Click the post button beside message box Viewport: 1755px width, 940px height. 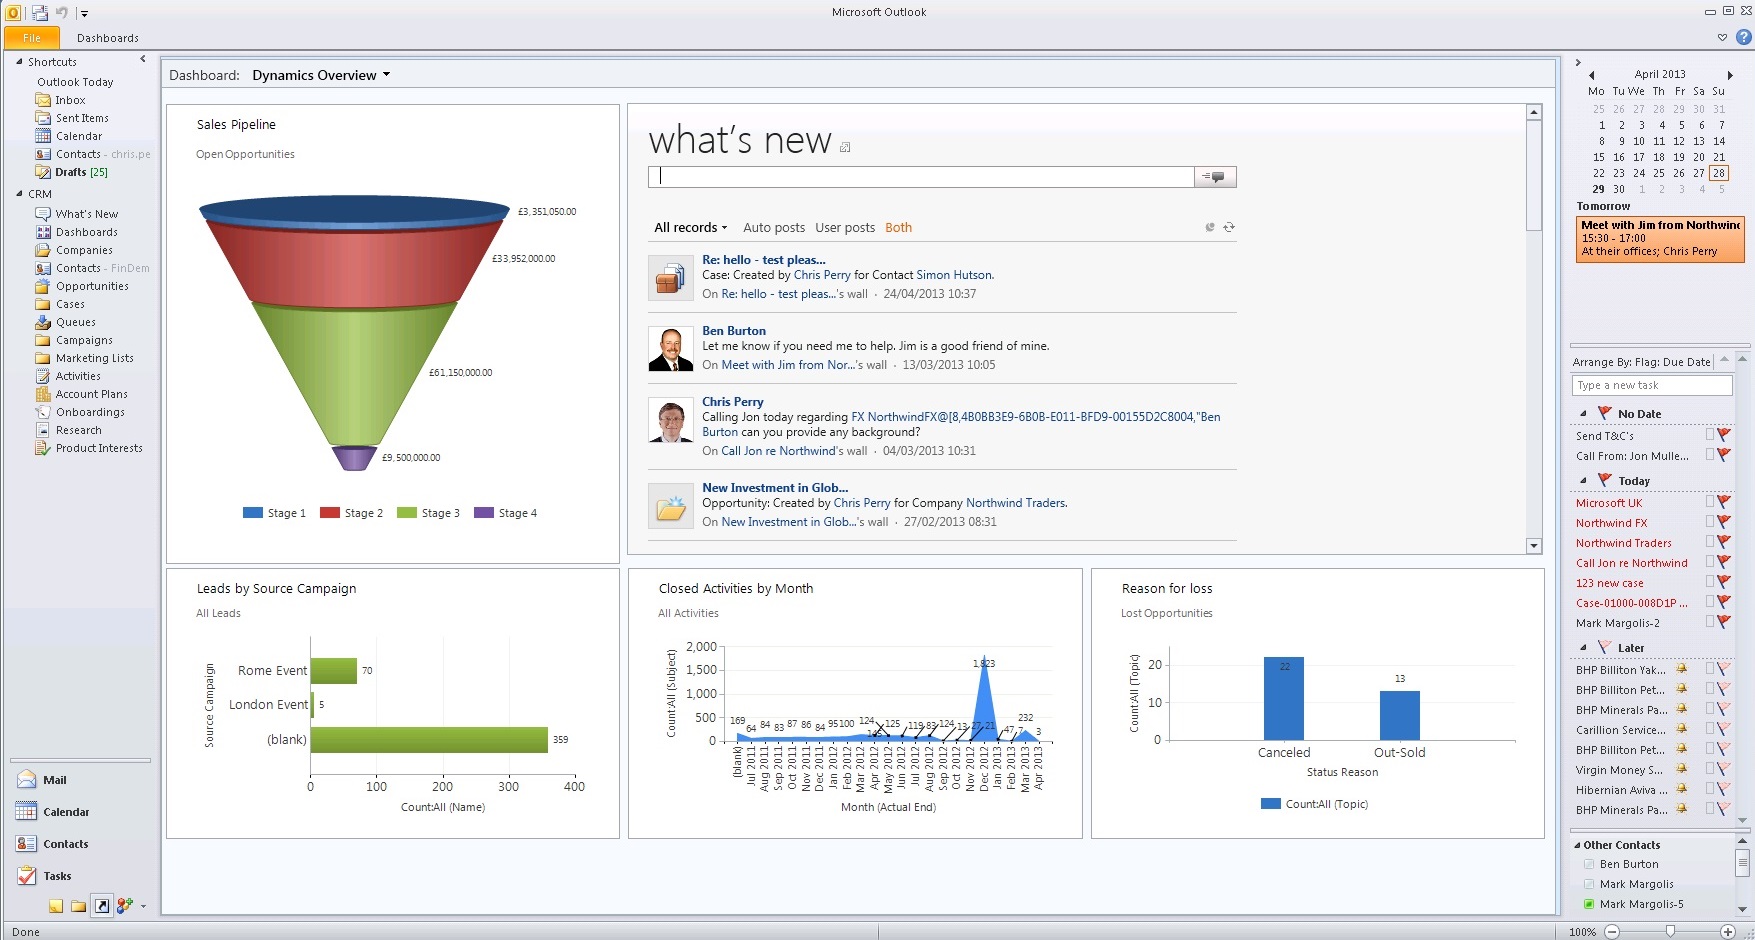[1215, 177]
